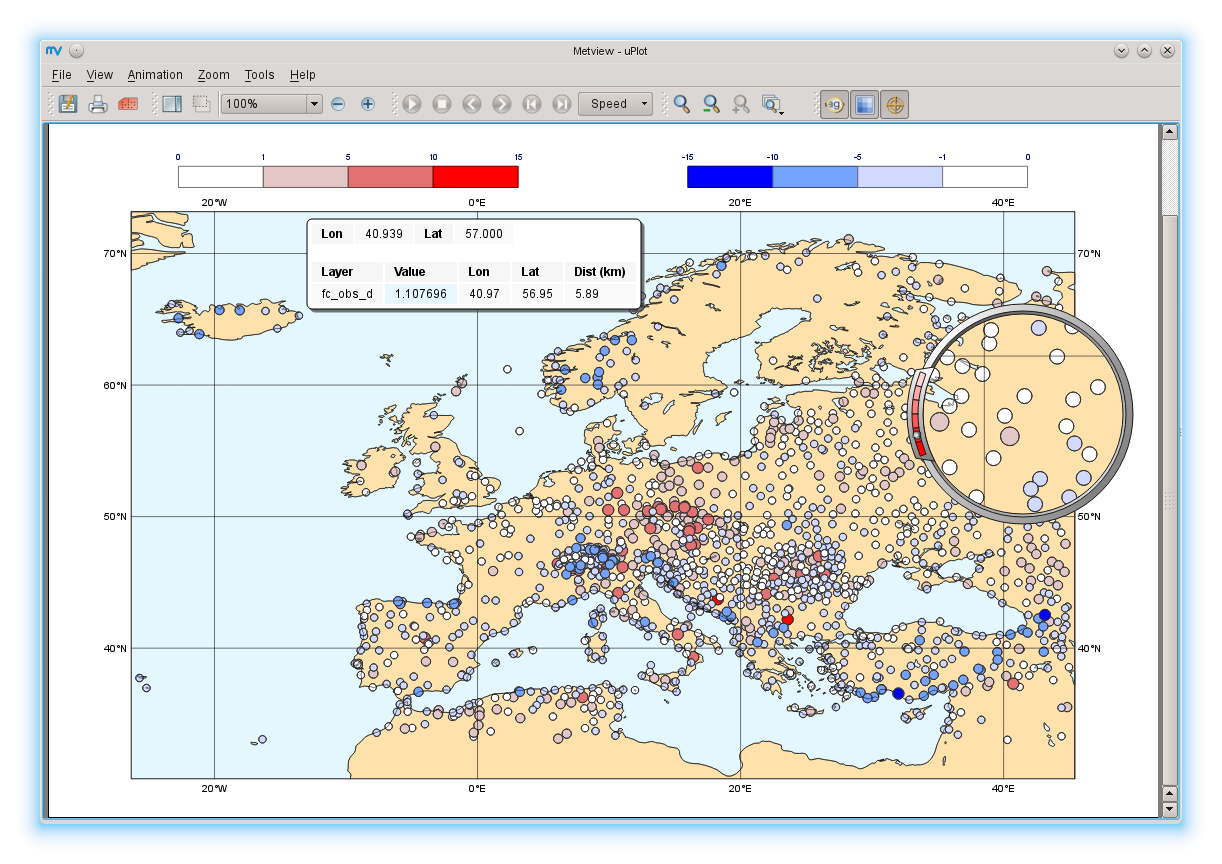Click the dark blue -15 to -10 legend box
Viewport: 1222px width, 864px height.
[730, 177]
